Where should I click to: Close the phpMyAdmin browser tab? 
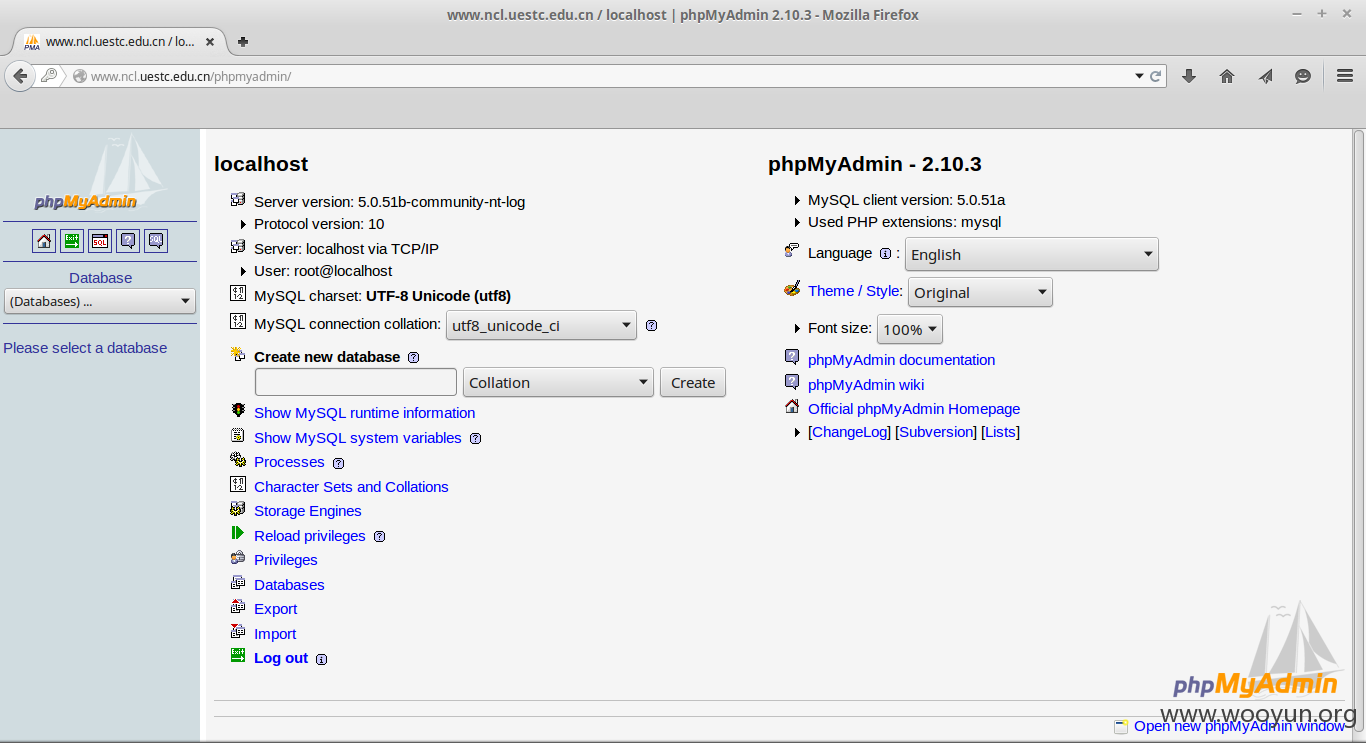pyautogui.click(x=210, y=42)
